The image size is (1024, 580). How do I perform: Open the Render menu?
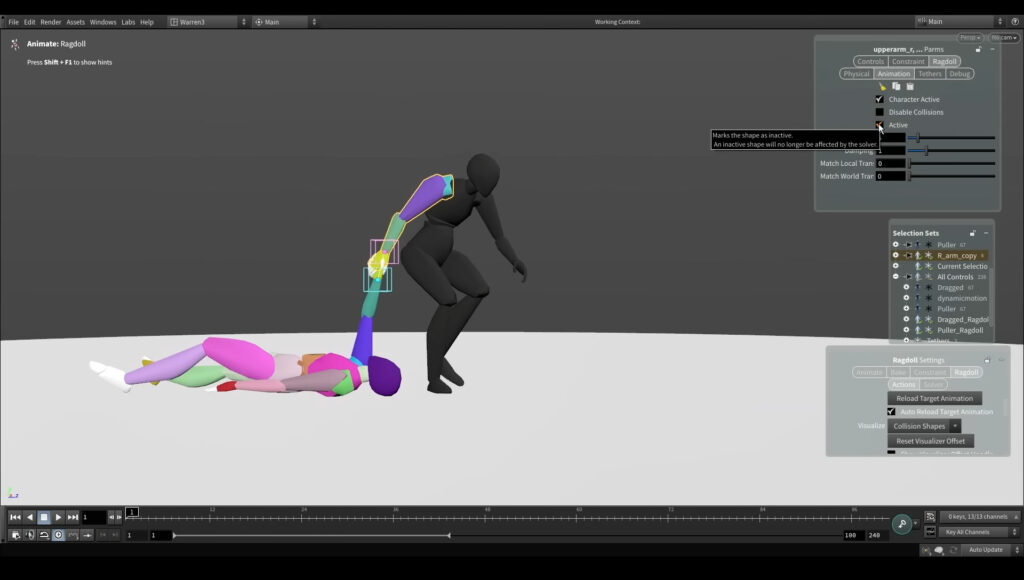(50, 22)
